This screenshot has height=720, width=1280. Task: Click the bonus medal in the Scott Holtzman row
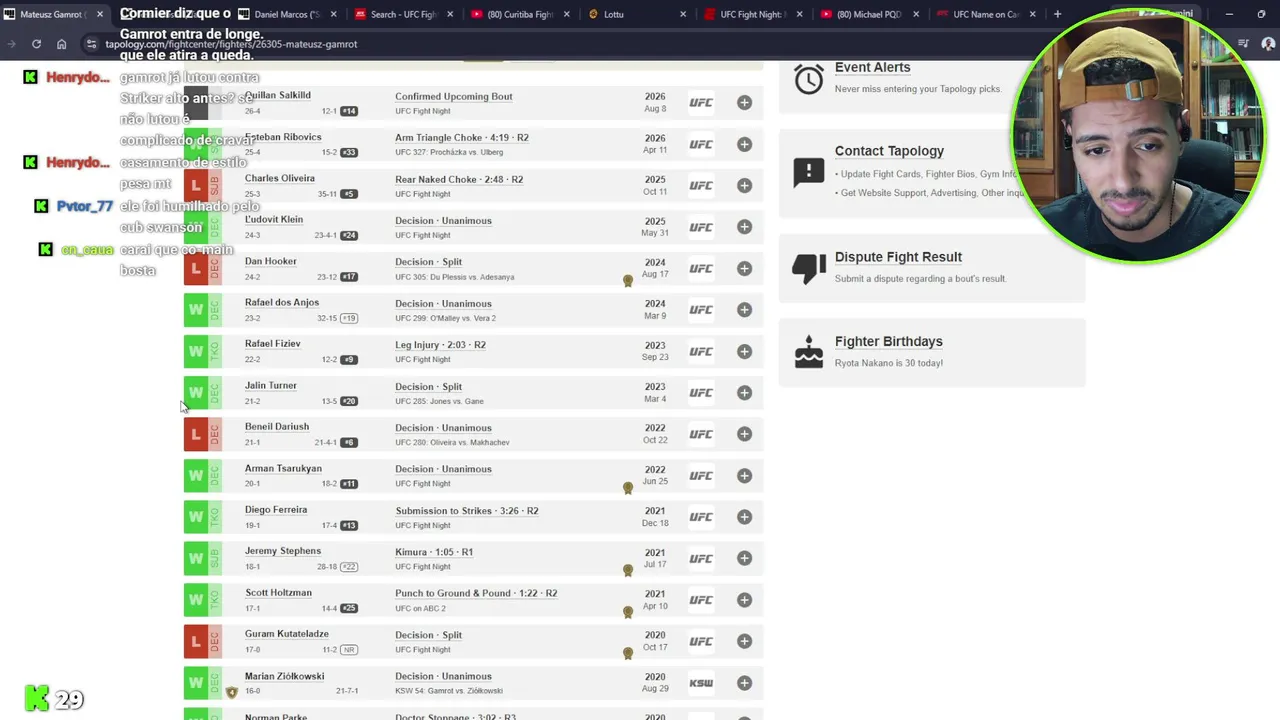(628, 612)
